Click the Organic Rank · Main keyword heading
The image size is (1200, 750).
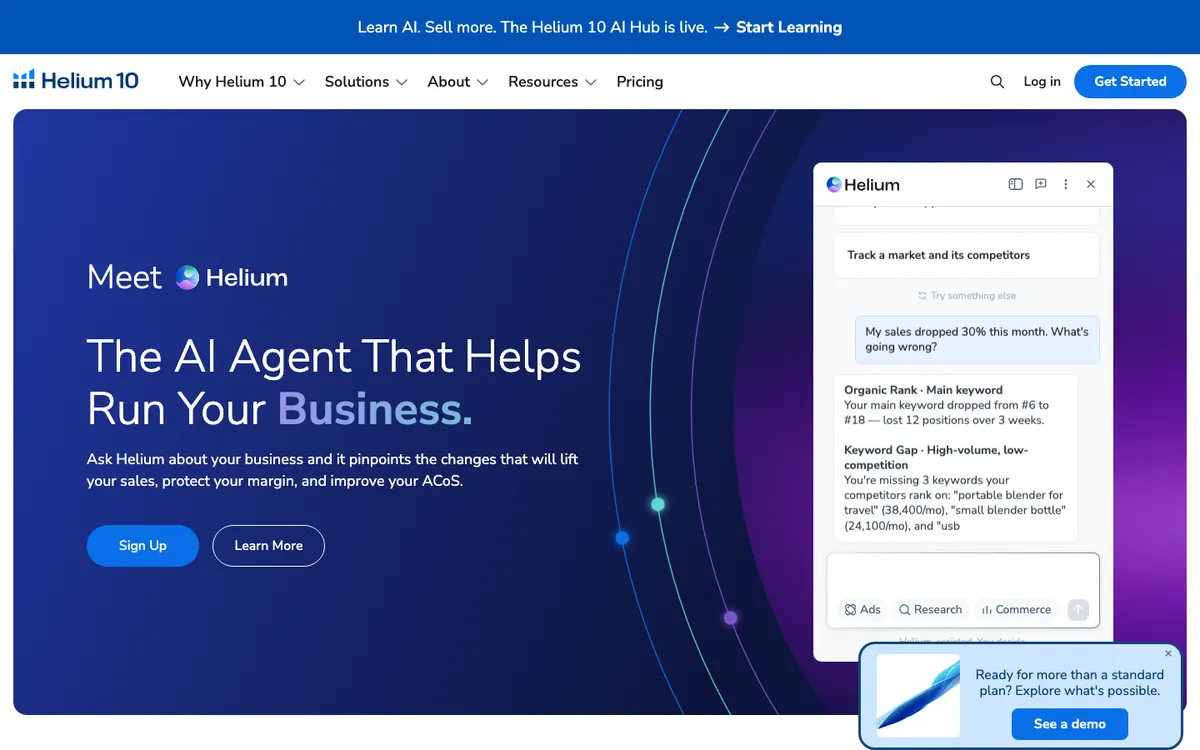923,390
